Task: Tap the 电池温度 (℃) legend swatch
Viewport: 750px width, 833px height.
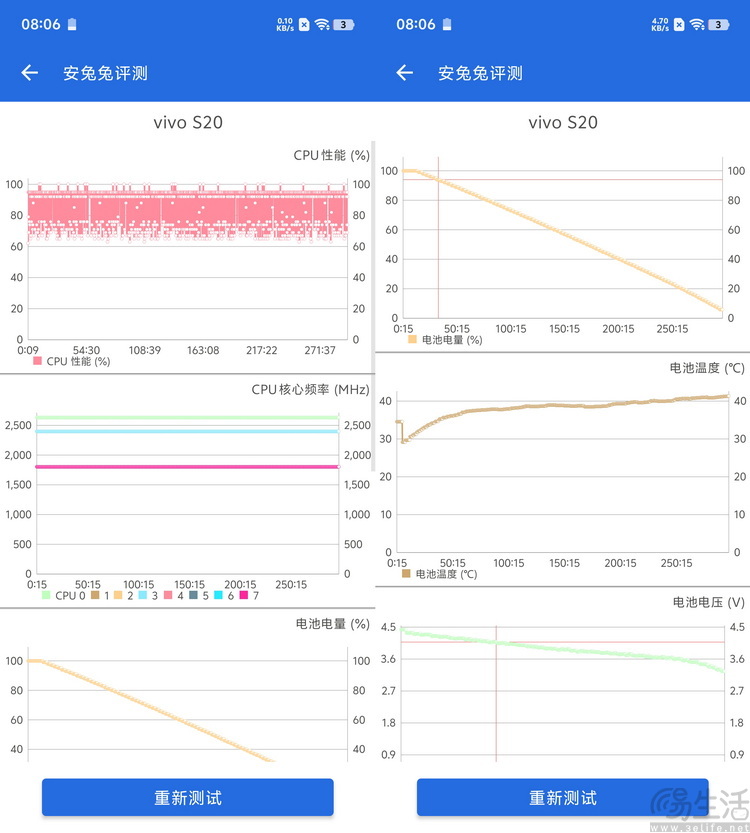Action: click(406, 573)
